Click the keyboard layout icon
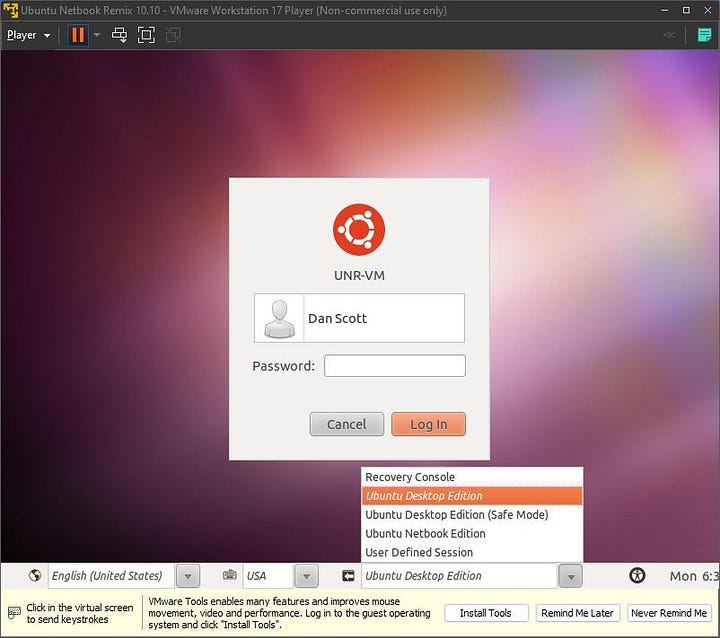The width and height of the screenshot is (720, 638). click(x=230, y=575)
